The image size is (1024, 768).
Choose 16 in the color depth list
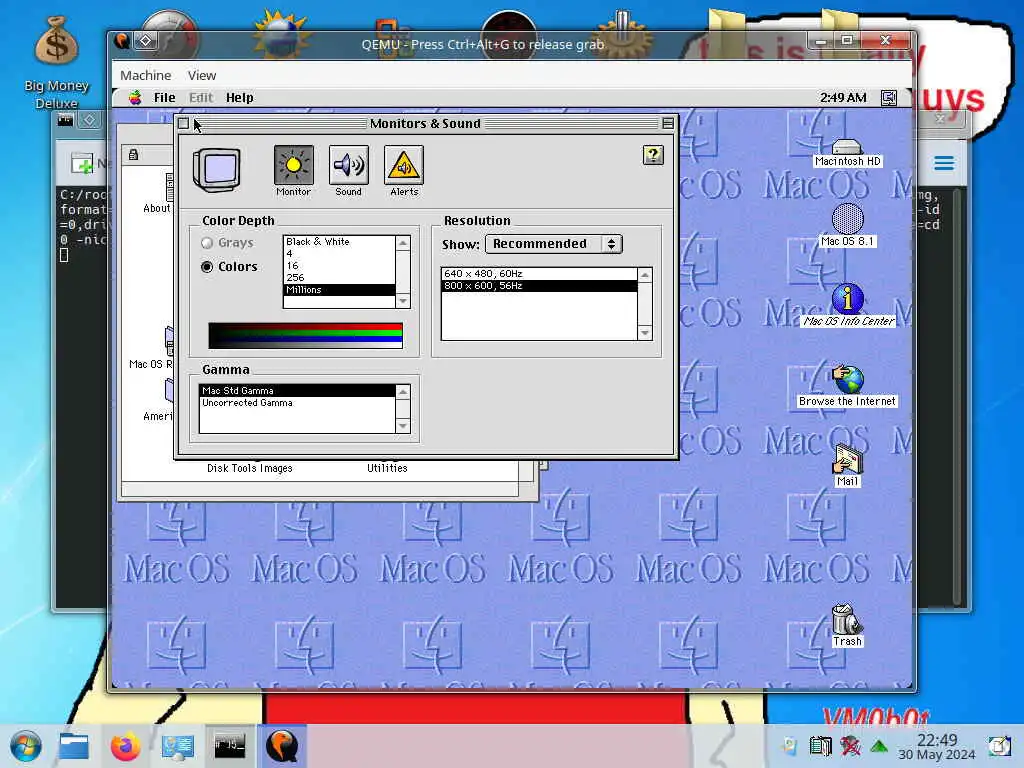[339, 266]
